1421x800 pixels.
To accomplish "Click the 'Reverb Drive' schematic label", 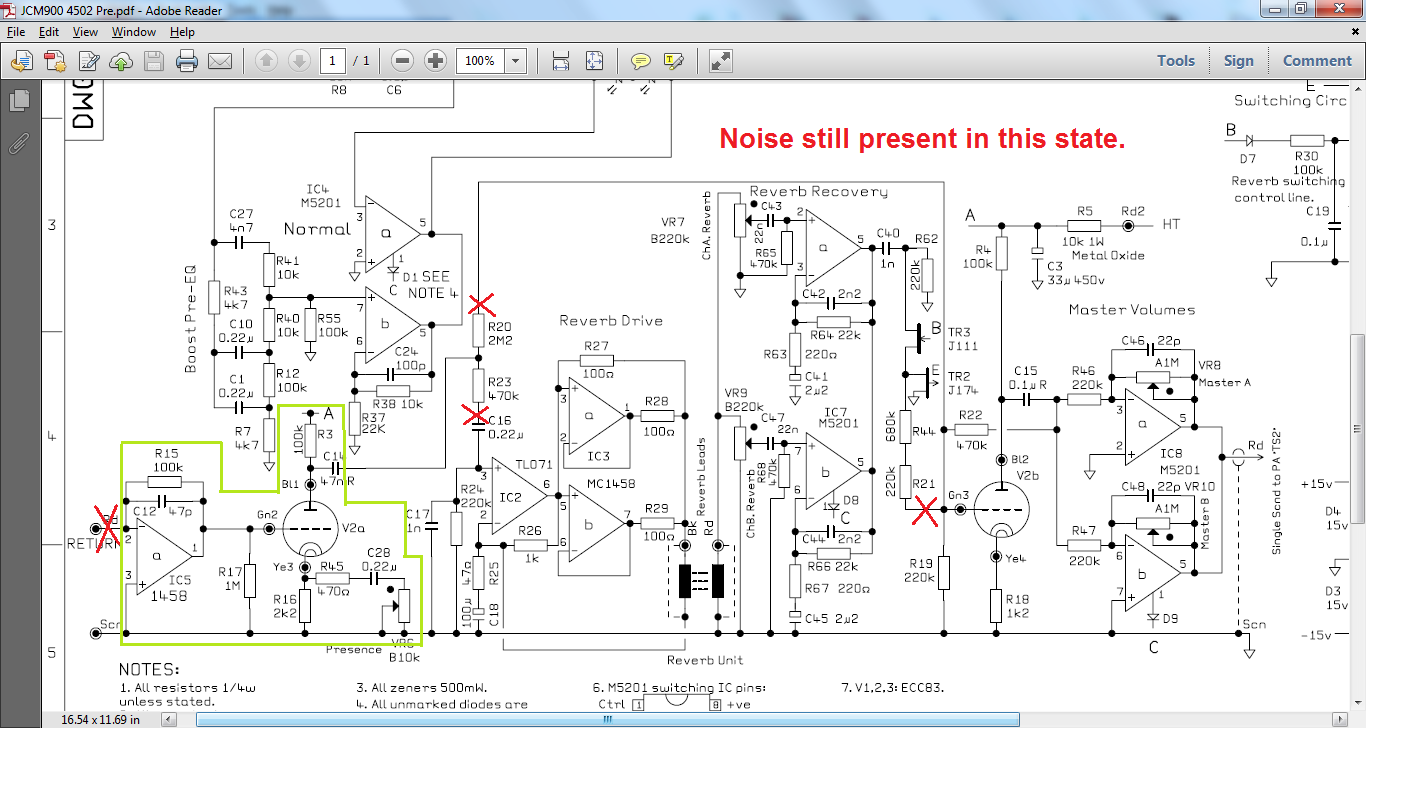I will point(611,321).
